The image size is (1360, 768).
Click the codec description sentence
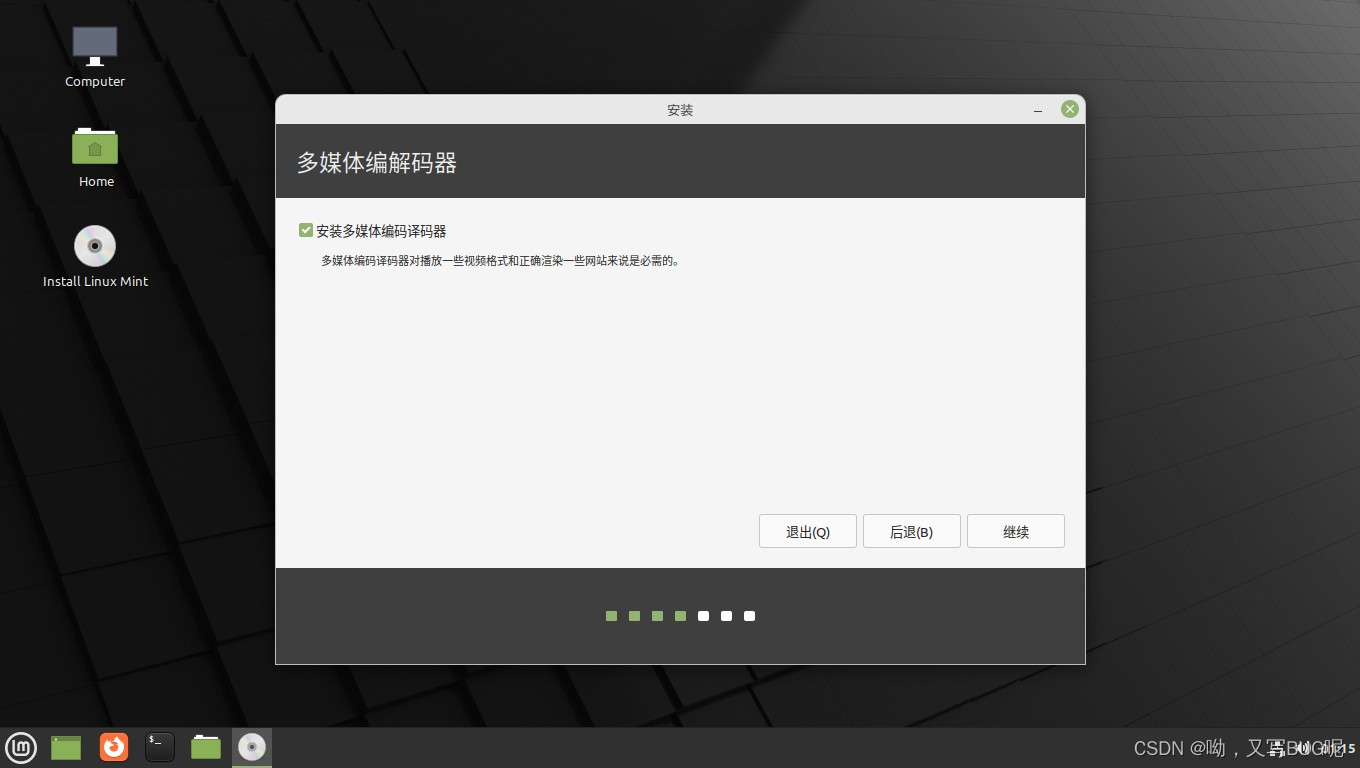500,261
